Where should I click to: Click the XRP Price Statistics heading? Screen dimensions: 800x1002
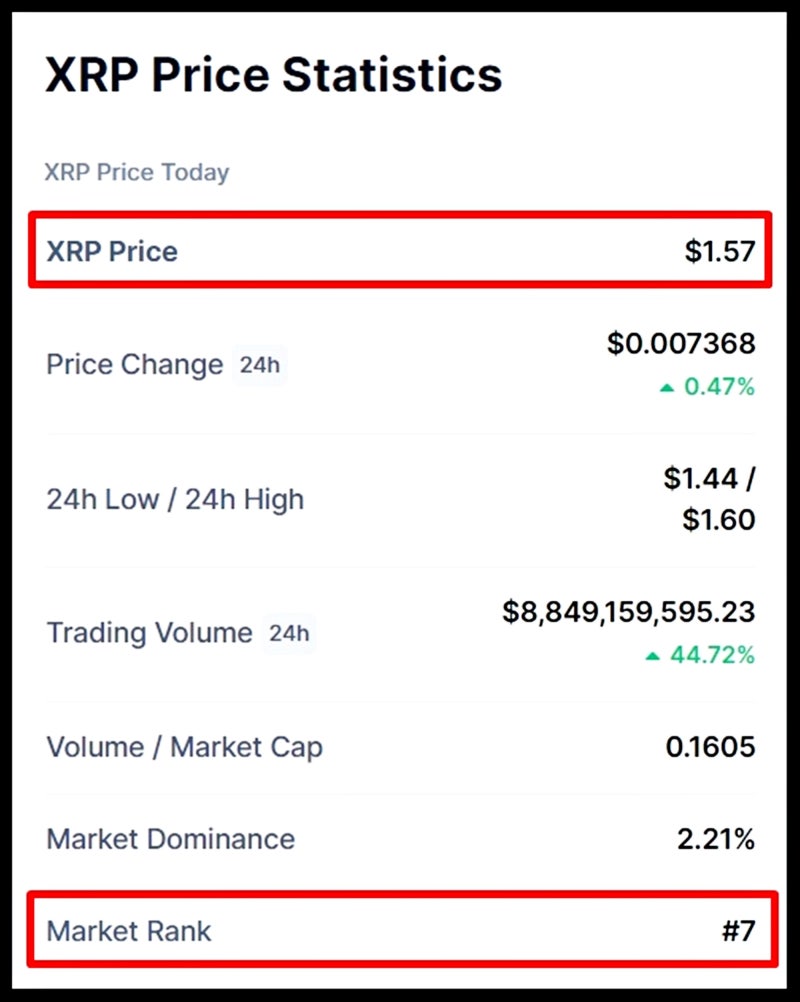tap(274, 75)
